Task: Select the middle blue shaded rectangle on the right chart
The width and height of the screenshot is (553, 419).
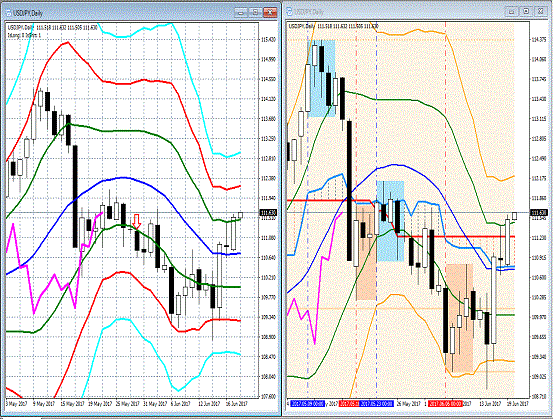Action: 390,221
